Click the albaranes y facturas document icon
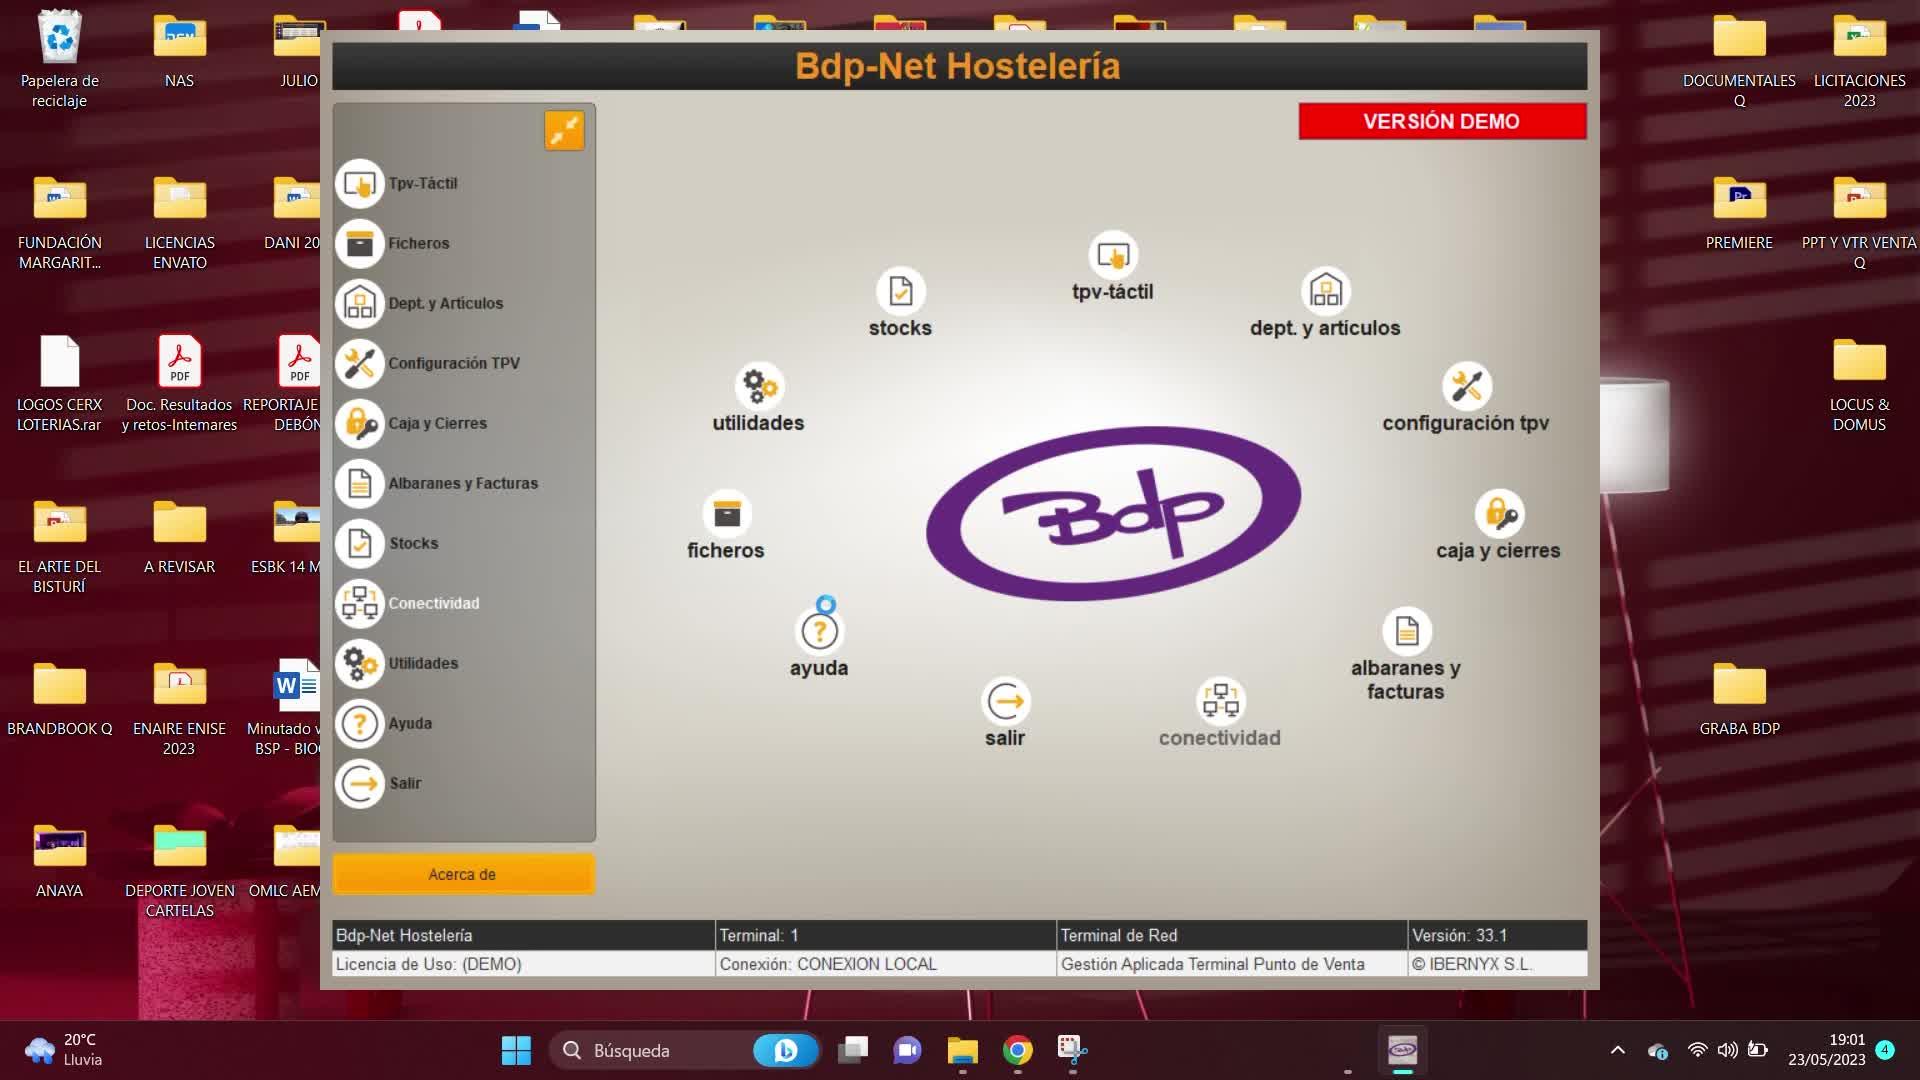Screen dimensions: 1920x1080 click(1406, 632)
